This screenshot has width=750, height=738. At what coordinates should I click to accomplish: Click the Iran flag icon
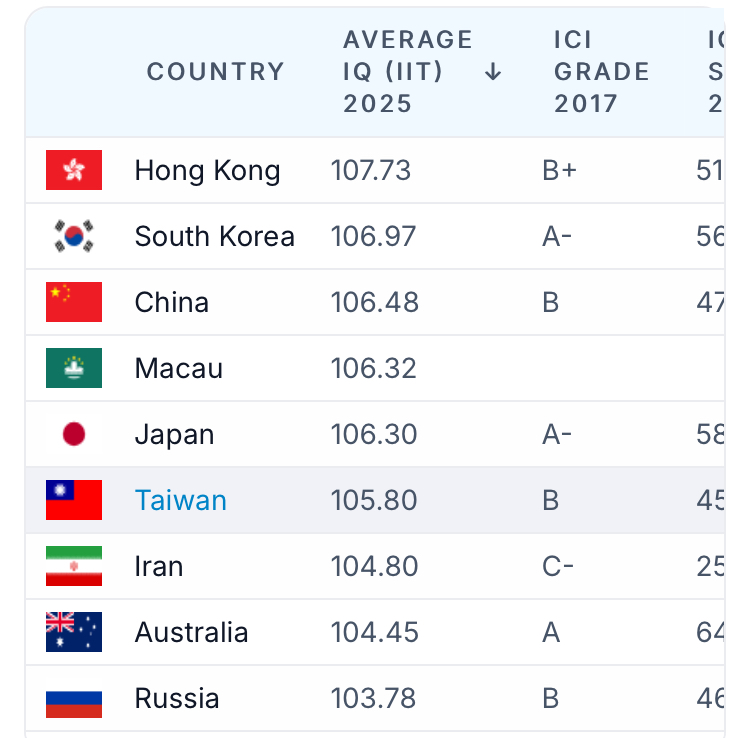tap(74, 566)
